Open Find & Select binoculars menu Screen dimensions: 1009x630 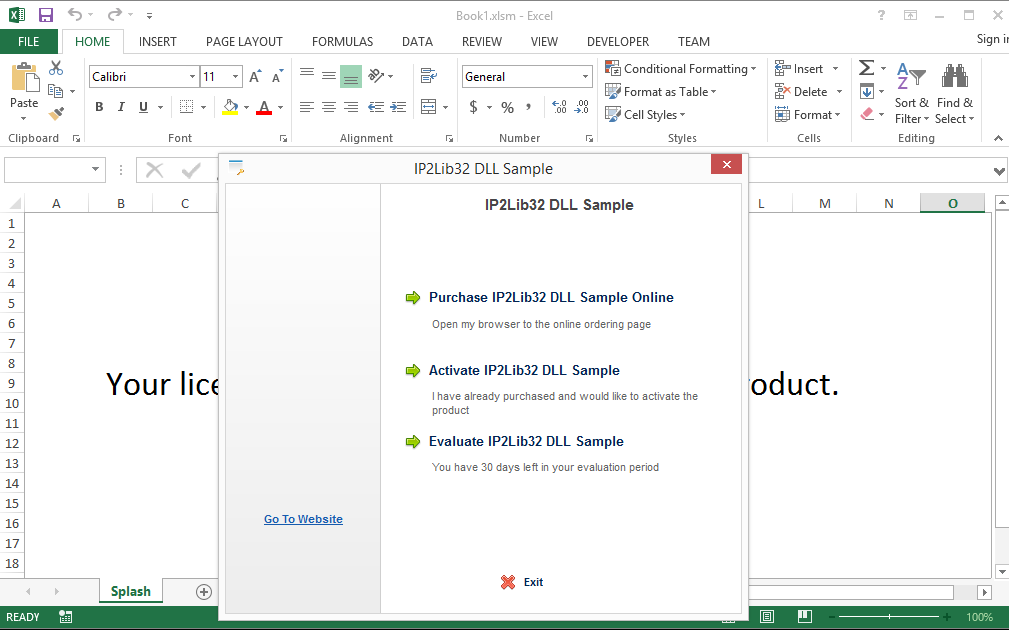pyautogui.click(x=954, y=93)
